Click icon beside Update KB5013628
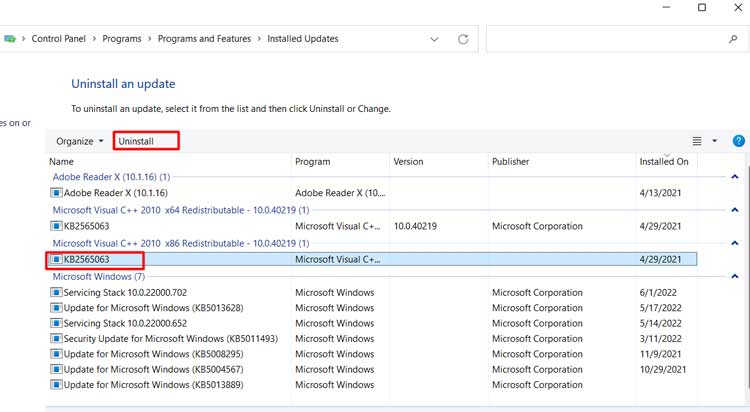The height and width of the screenshot is (412, 750). (x=56, y=308)
